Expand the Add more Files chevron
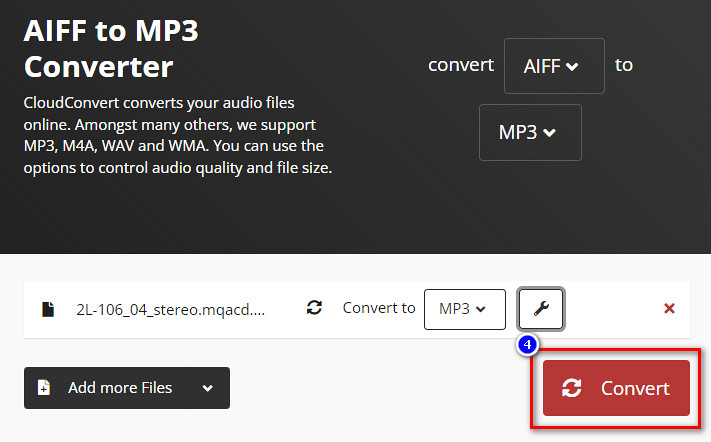 tap(208, 388)
